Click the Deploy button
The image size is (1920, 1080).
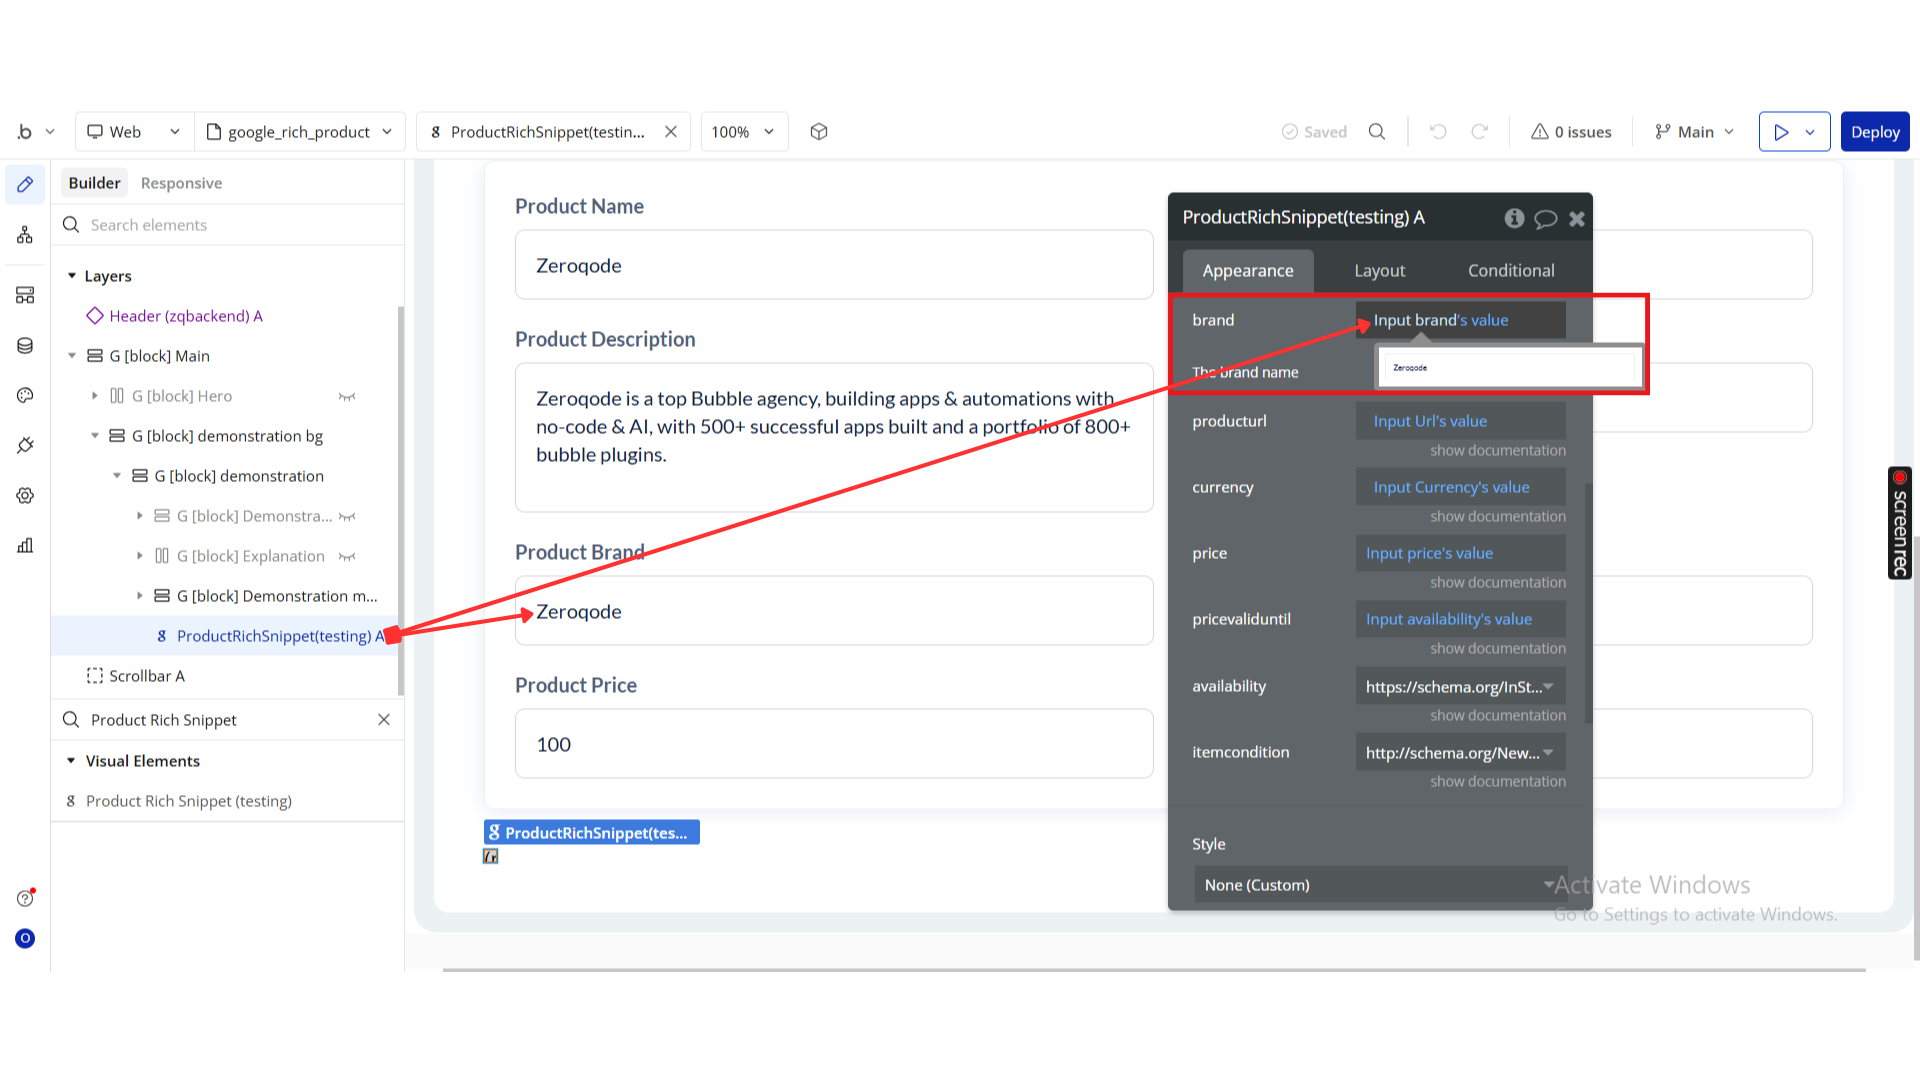[x=1874, y=132]
